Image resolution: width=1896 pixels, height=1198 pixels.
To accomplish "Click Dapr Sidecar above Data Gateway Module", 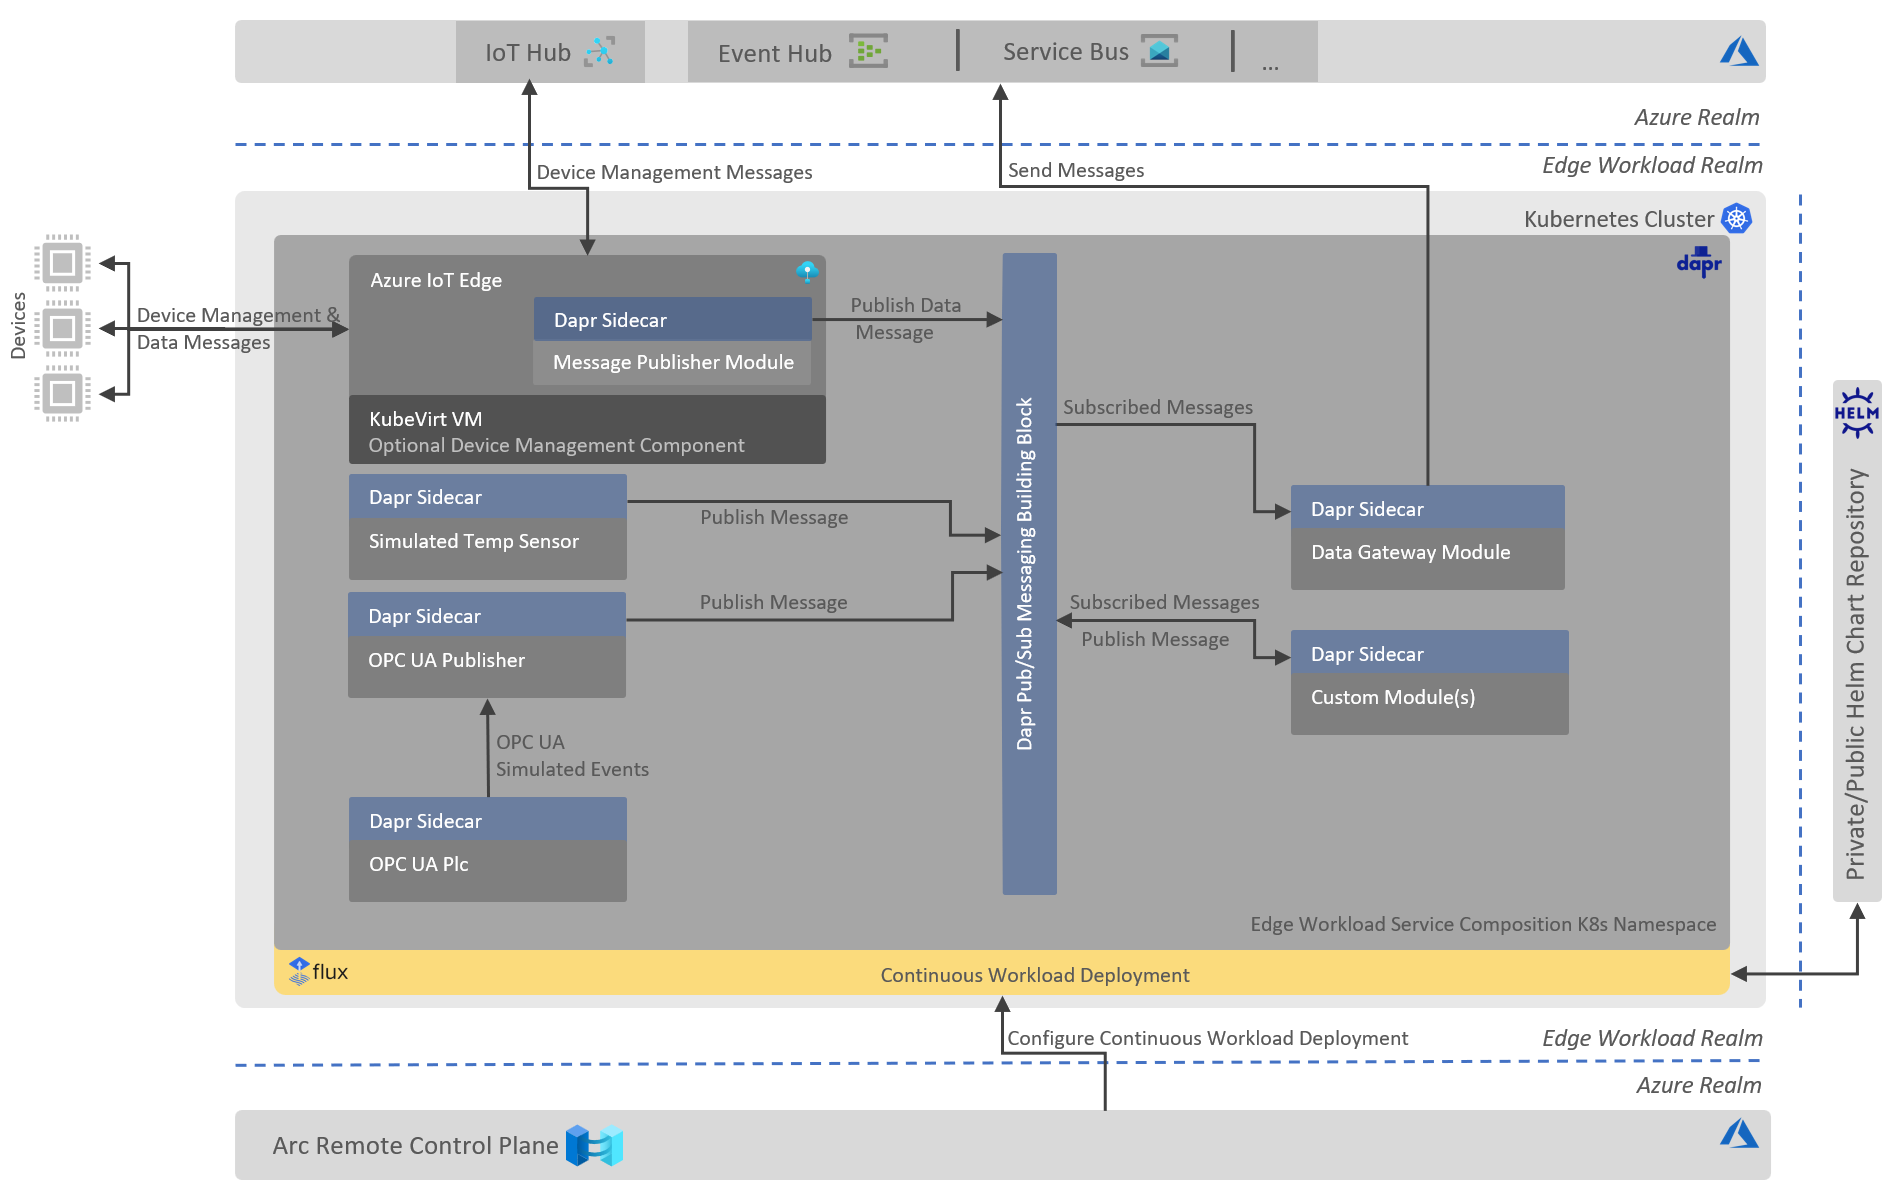I will (x=1428, y=507).
